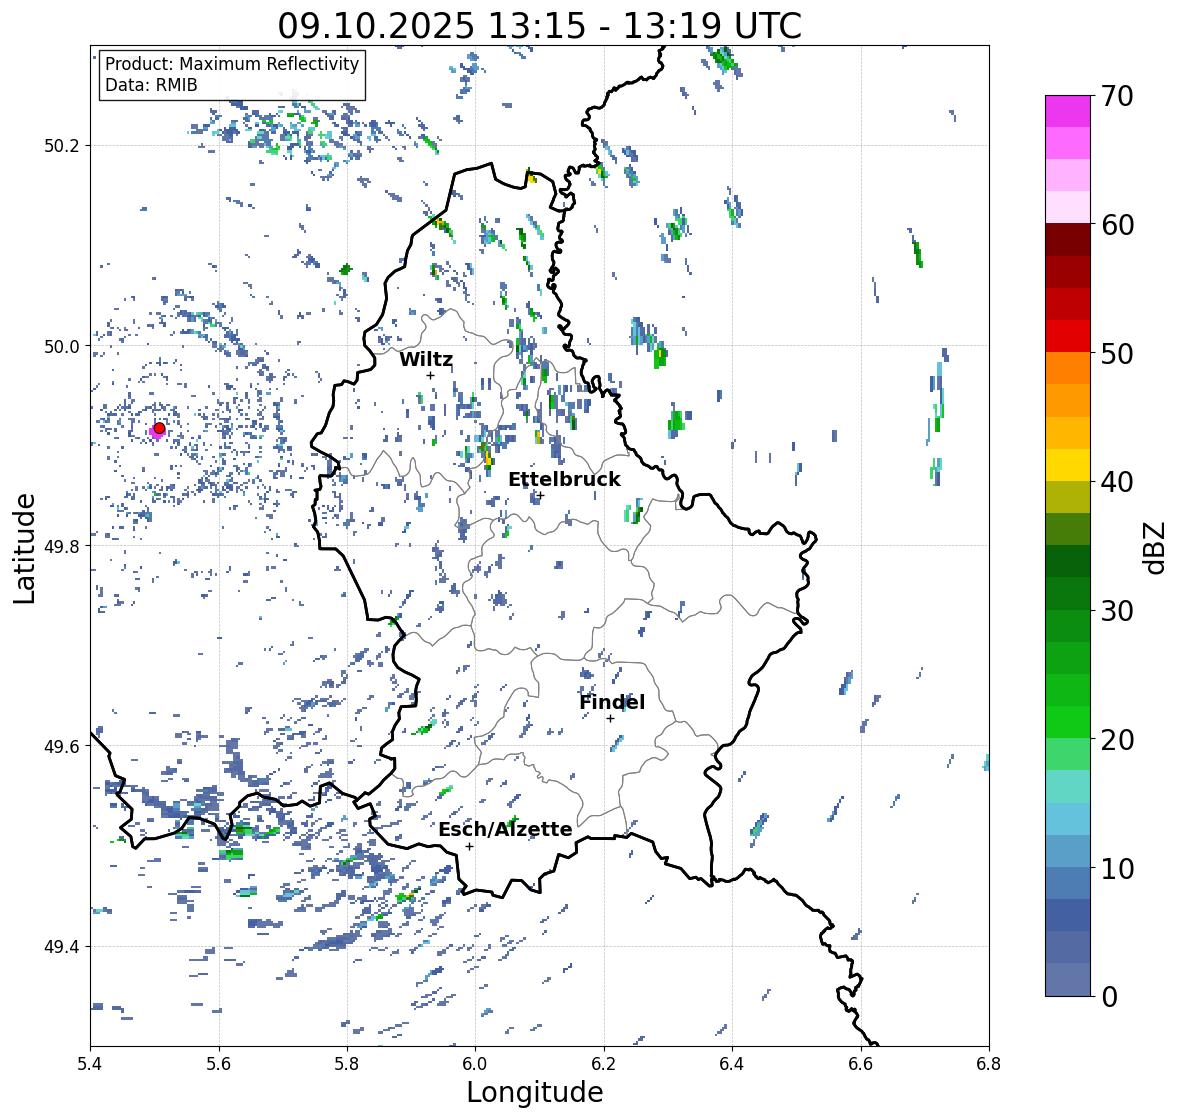Click the 0 value on colorbar
The image size is (1179, 1117).
(x=1109, y=997)
